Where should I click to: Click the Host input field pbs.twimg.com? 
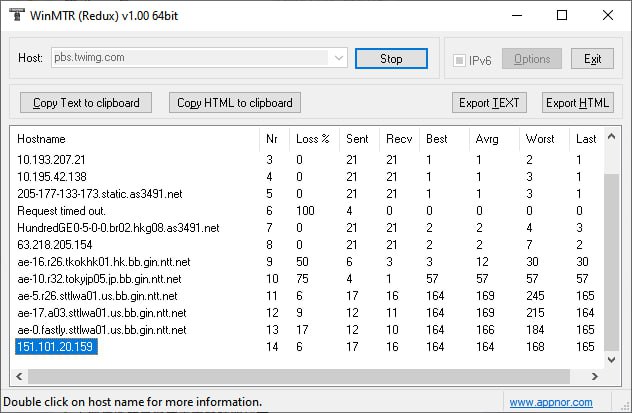coord(190,58)
